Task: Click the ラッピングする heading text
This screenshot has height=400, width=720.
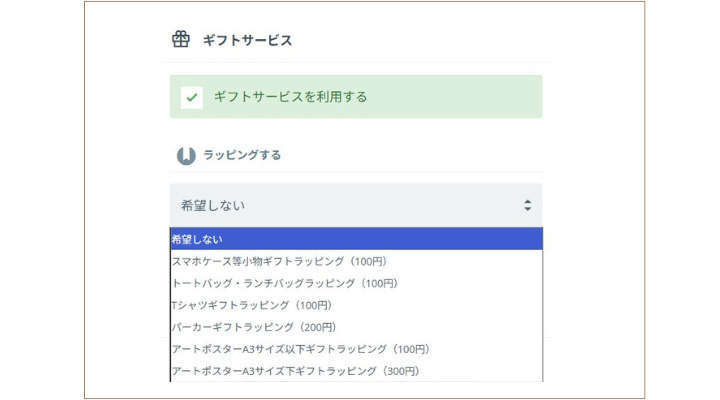Action: pos(242,155)
